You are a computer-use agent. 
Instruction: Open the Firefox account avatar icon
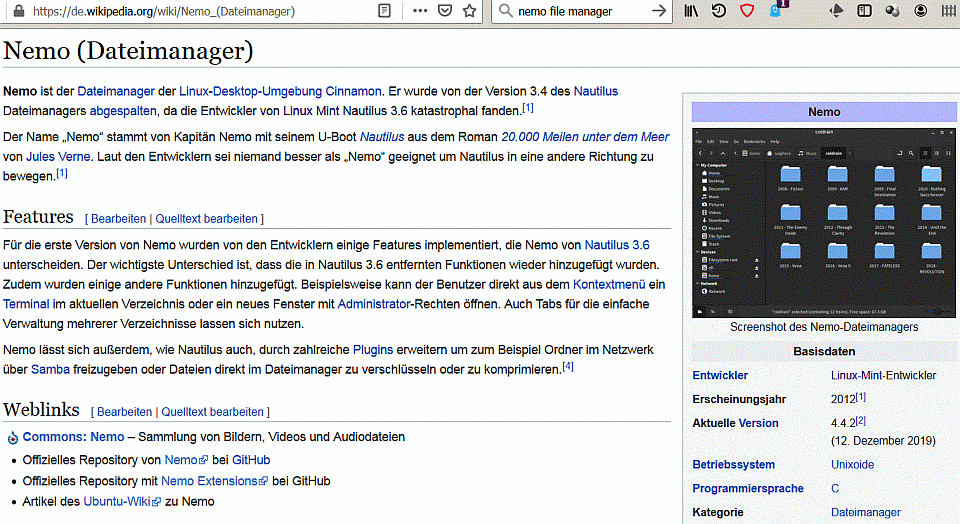point(921,10)
